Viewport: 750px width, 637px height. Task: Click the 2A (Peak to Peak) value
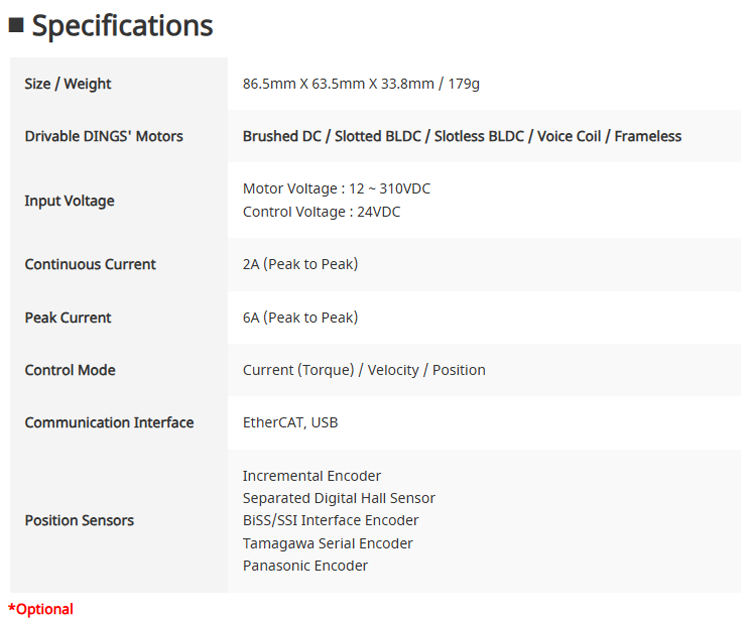click(x=300, y=264)
